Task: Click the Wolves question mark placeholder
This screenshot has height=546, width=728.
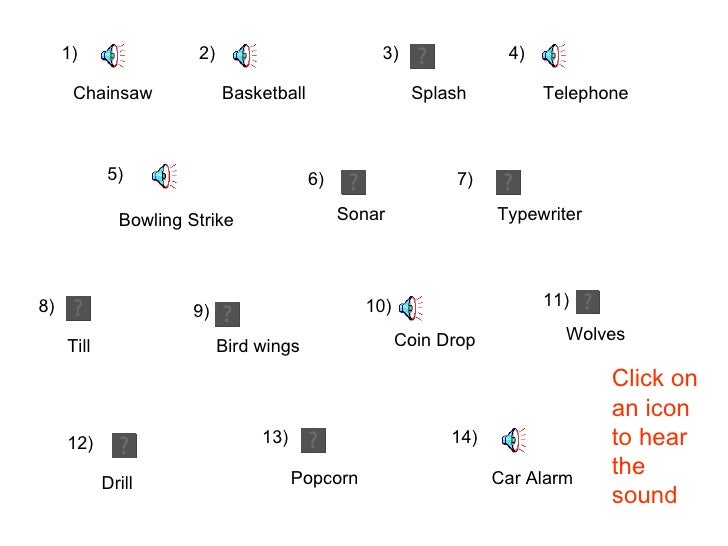Action: tap(588, 302)
